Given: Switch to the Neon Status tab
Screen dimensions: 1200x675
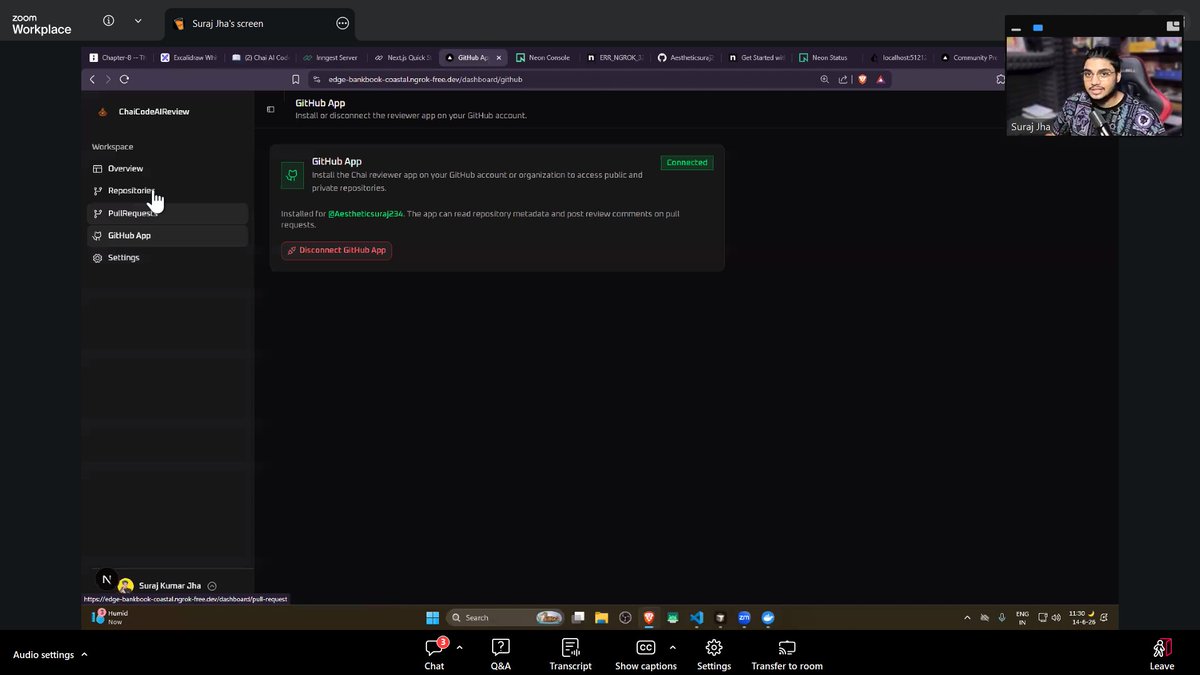Looking at the screenshot, I should (824, 58).
